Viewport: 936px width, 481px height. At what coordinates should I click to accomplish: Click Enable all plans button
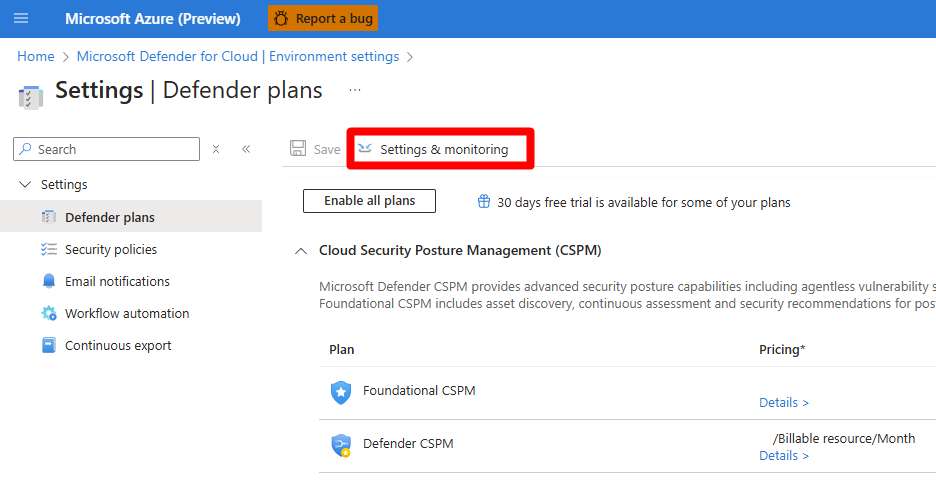[x=369, y=201]
